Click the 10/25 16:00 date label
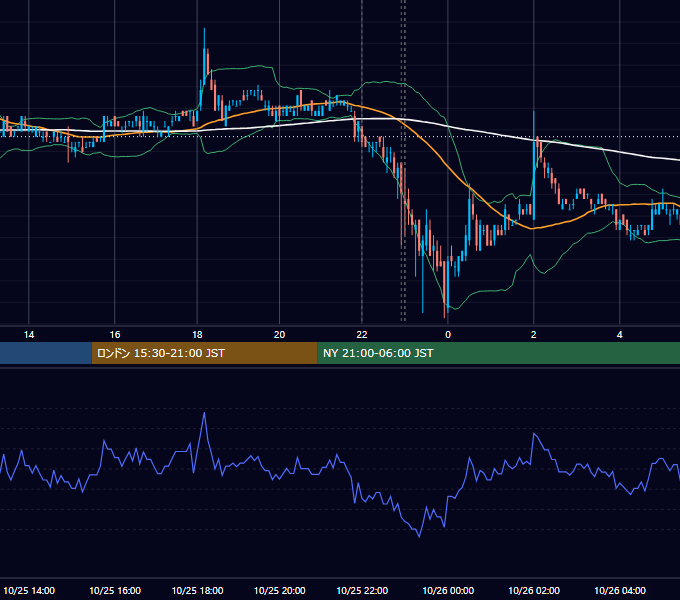The image size is (680, 600). [x=115, y=590]
